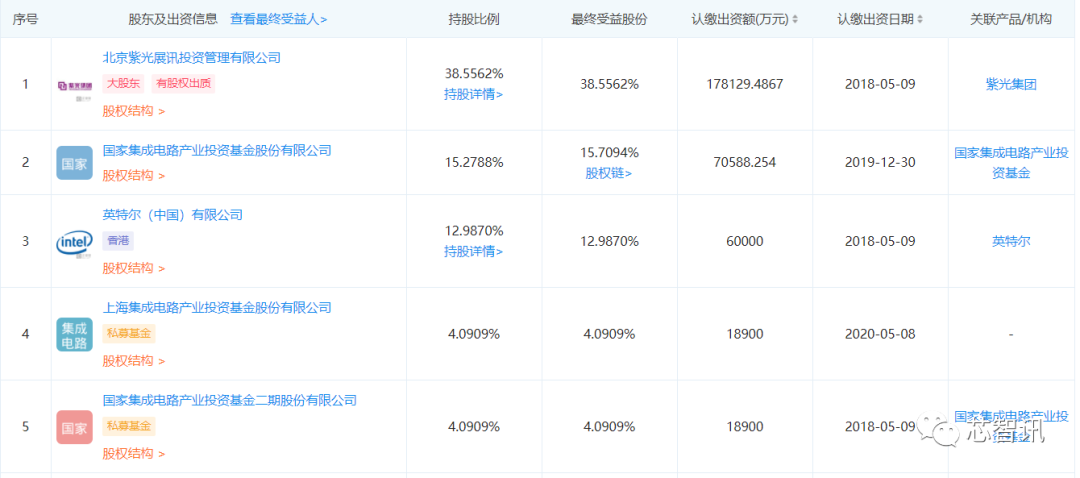Click the 序号 column header
This screenshot has width=1080, height=478.
(25, 19)
